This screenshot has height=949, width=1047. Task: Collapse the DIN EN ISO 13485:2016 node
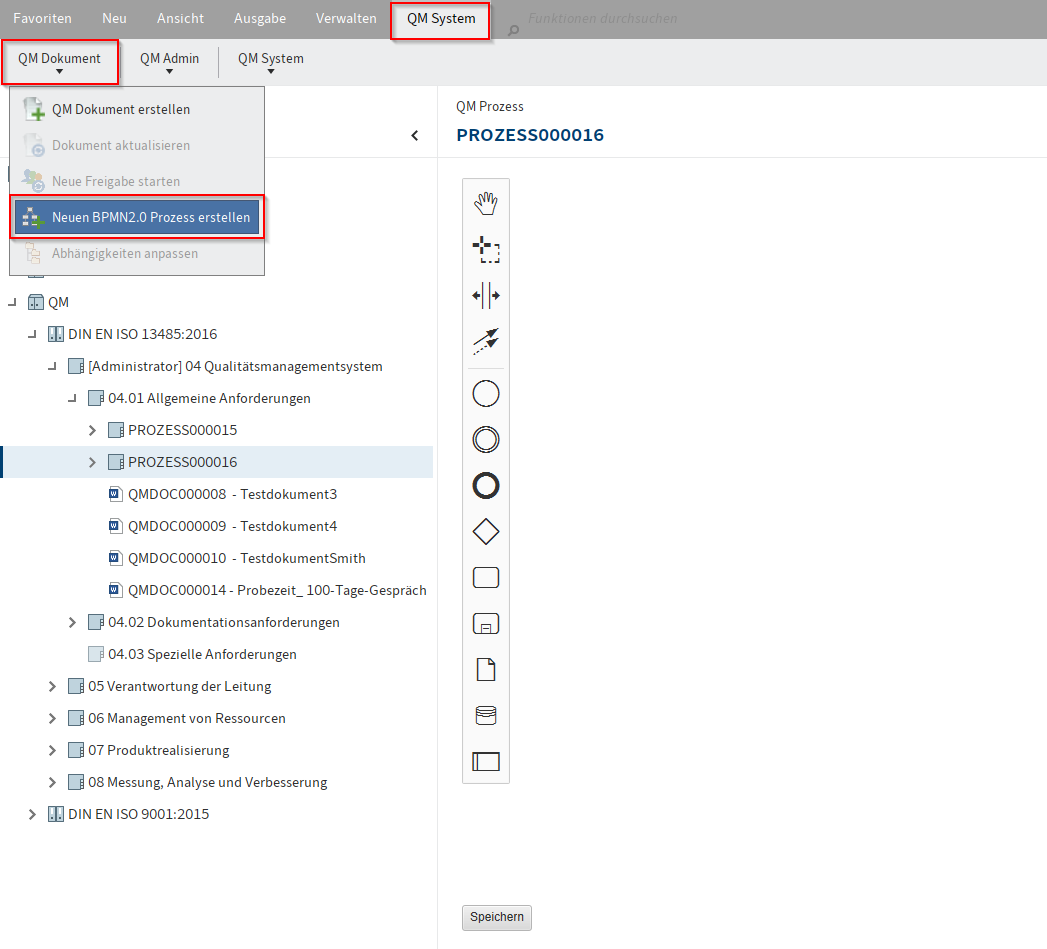[32, 334]
